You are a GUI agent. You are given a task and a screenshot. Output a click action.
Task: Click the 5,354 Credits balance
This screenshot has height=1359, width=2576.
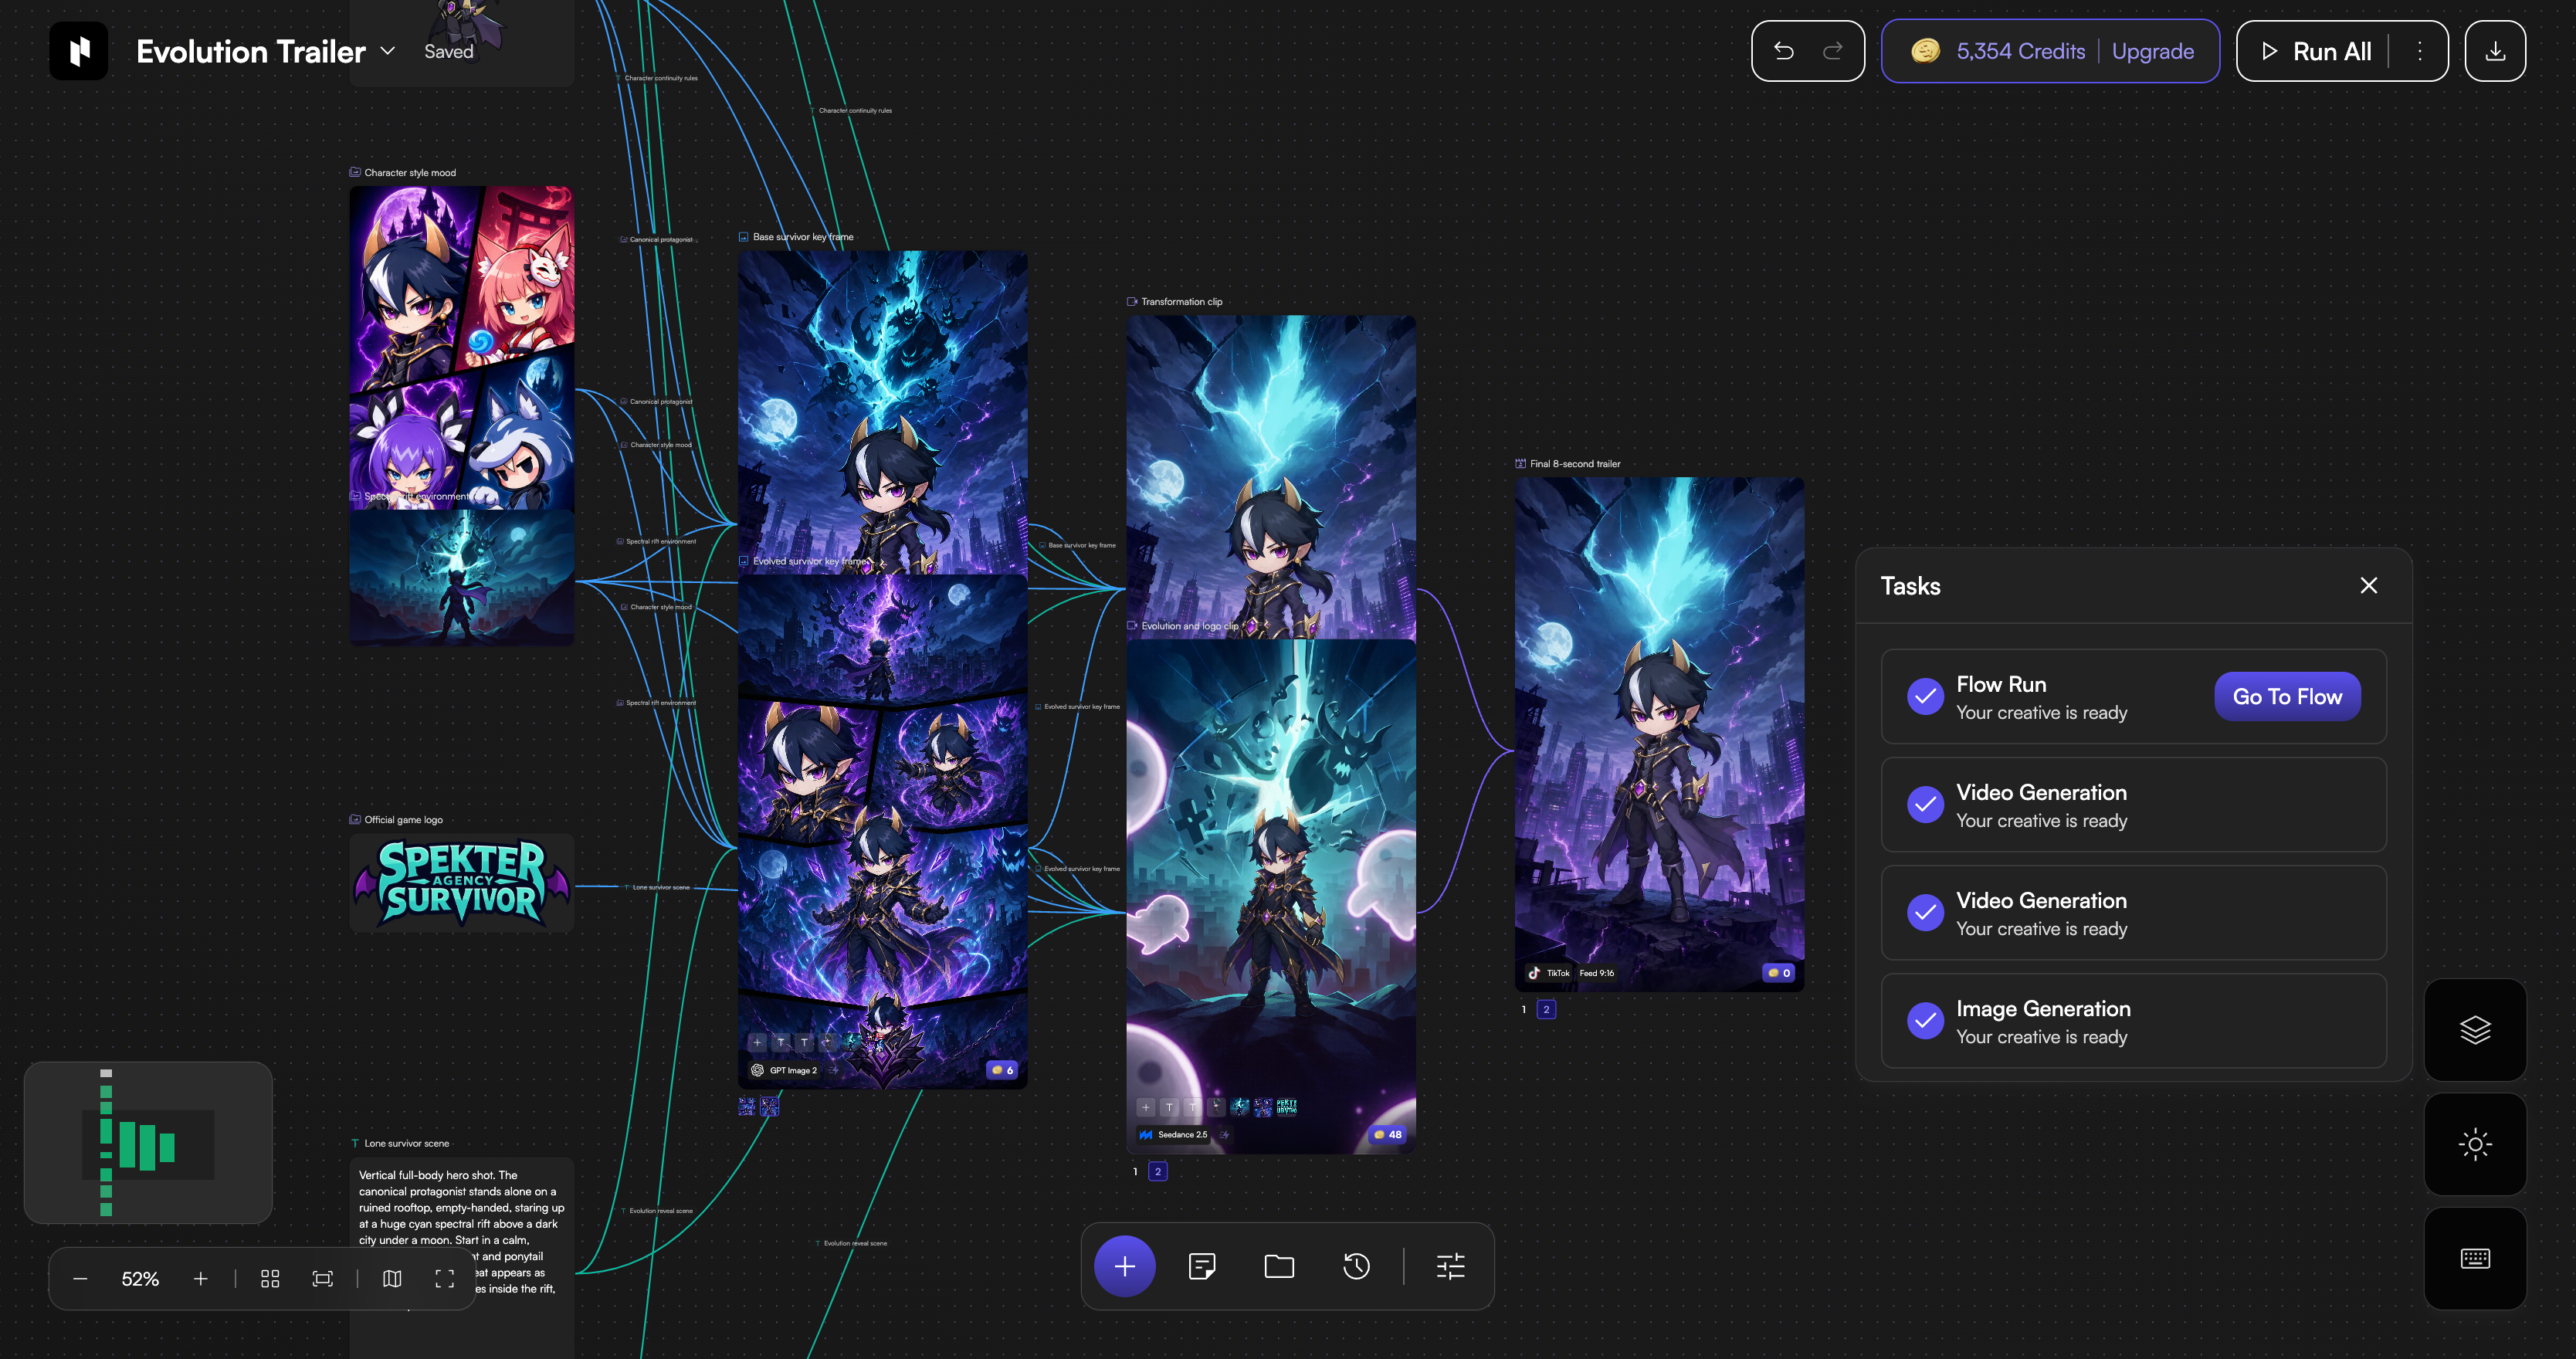1998,51
